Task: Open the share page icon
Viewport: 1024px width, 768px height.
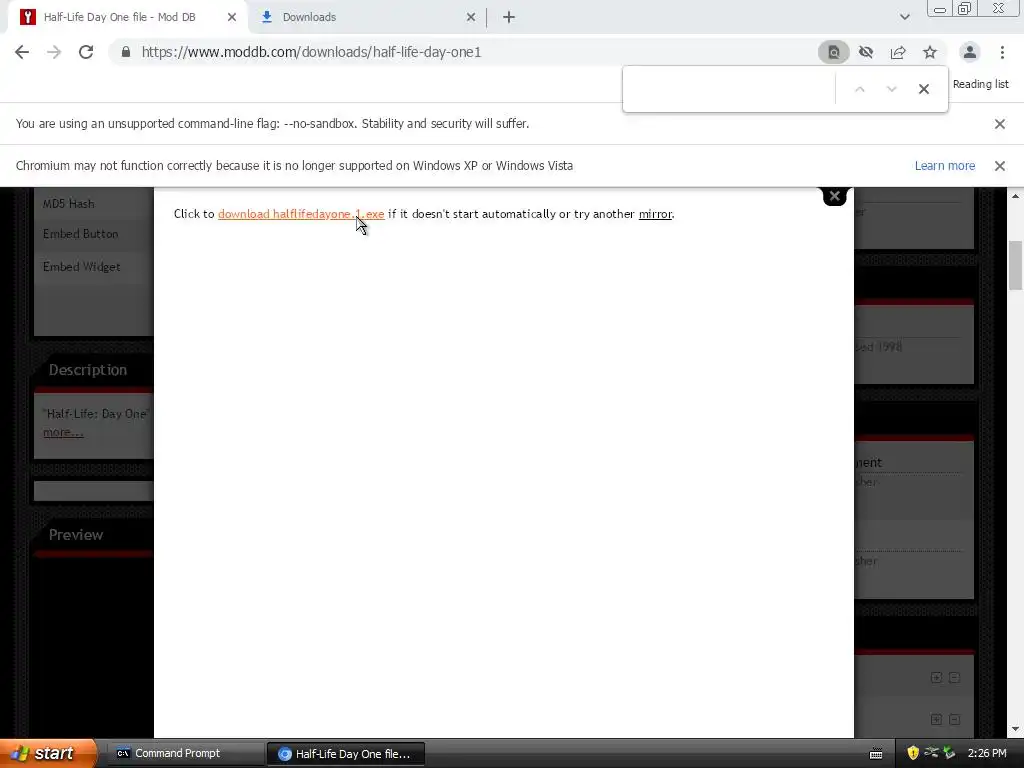Action: tap(898, 52)
